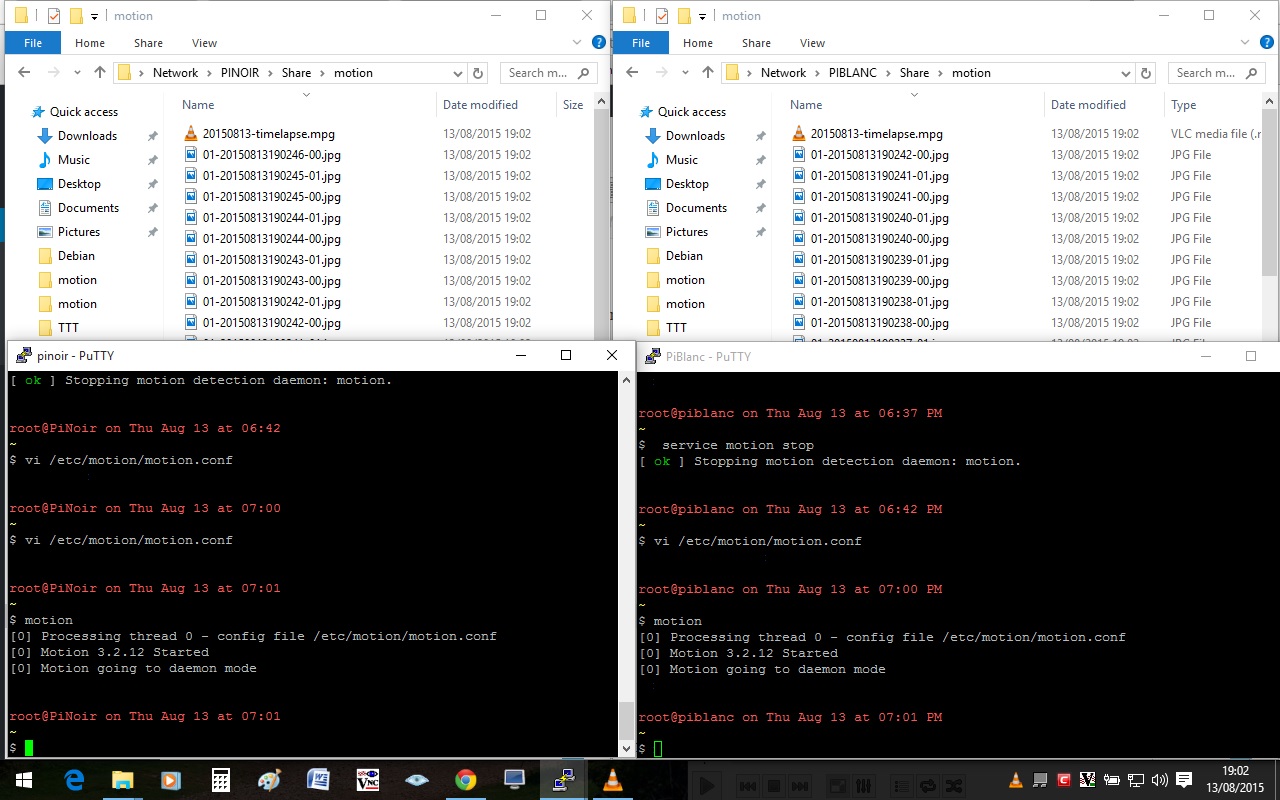Expand the ribbon in the PINOIR Explorer window
This screenshot has height=800, width=1280.
click(577, 43)
